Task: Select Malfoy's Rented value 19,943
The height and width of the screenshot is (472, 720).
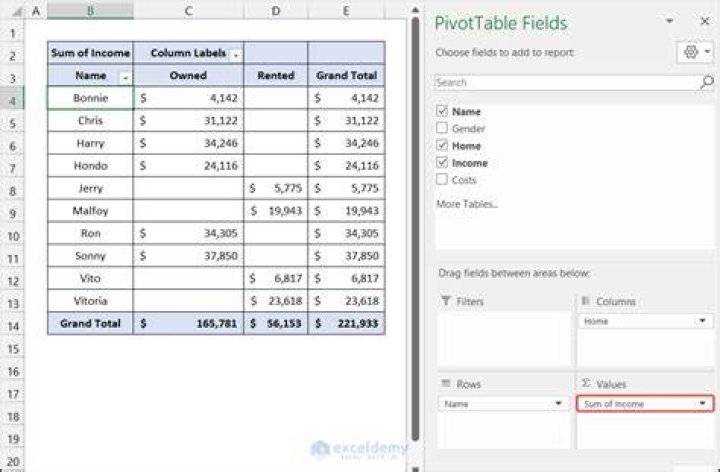Action: pos(276,211)
